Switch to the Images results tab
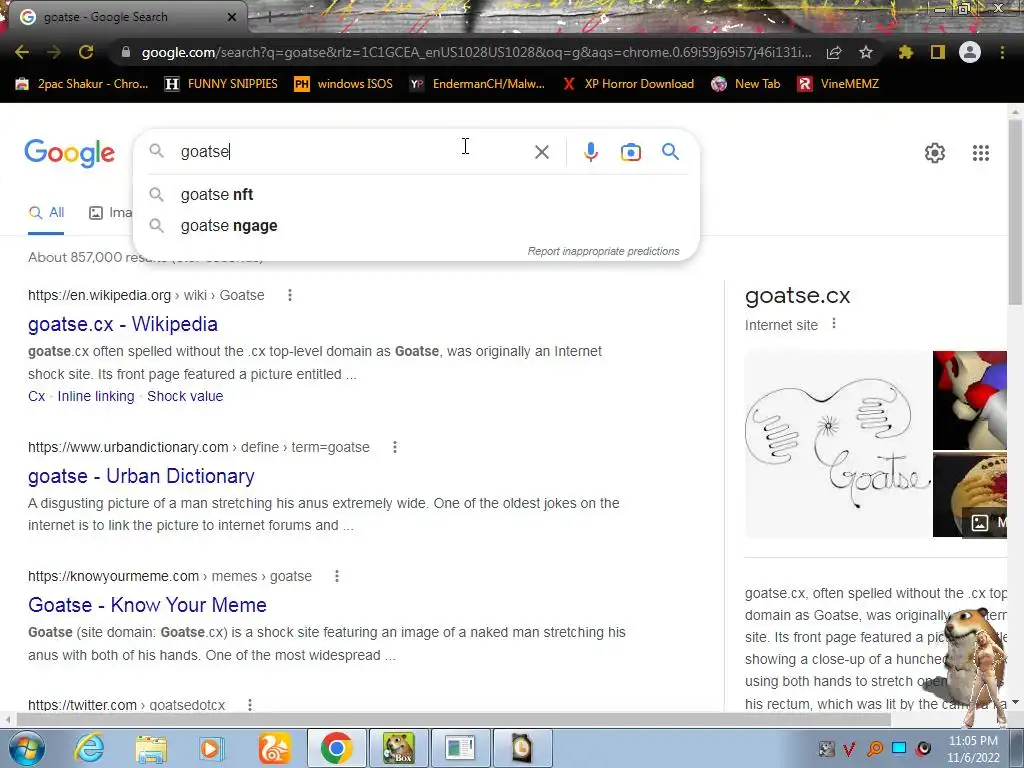Screen dimensions: 1024x768 pos(111,212)
